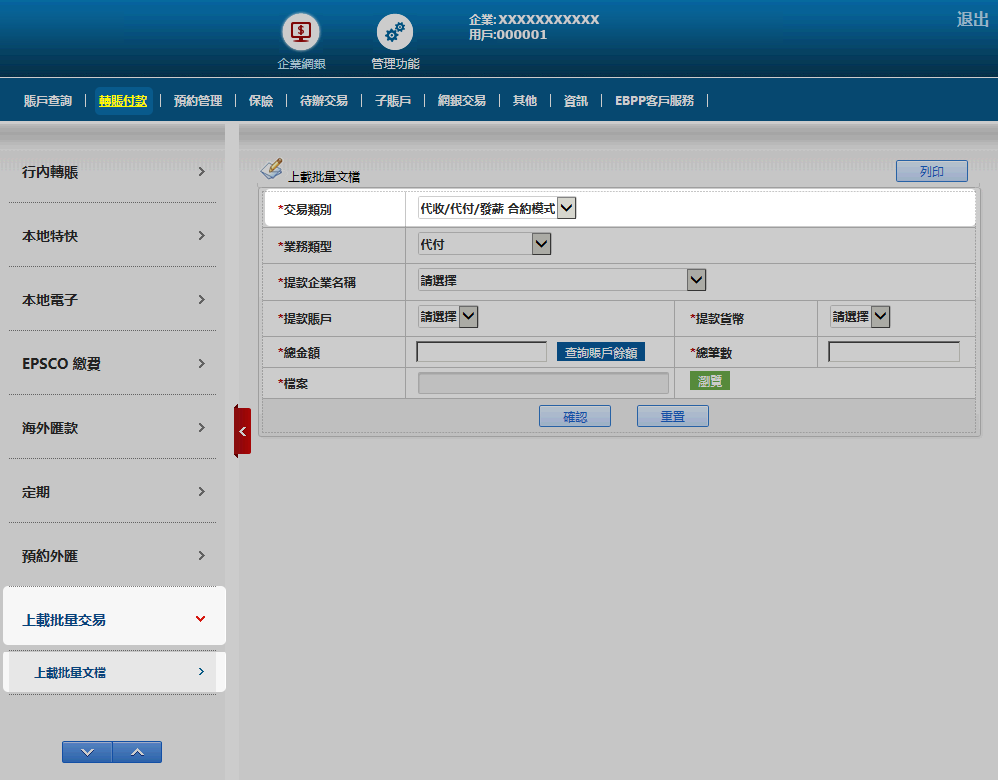The width and height of the screenshot is (998, 780).
Task: Click the 企業網銀 monitor icon
Action: [301, 32]
